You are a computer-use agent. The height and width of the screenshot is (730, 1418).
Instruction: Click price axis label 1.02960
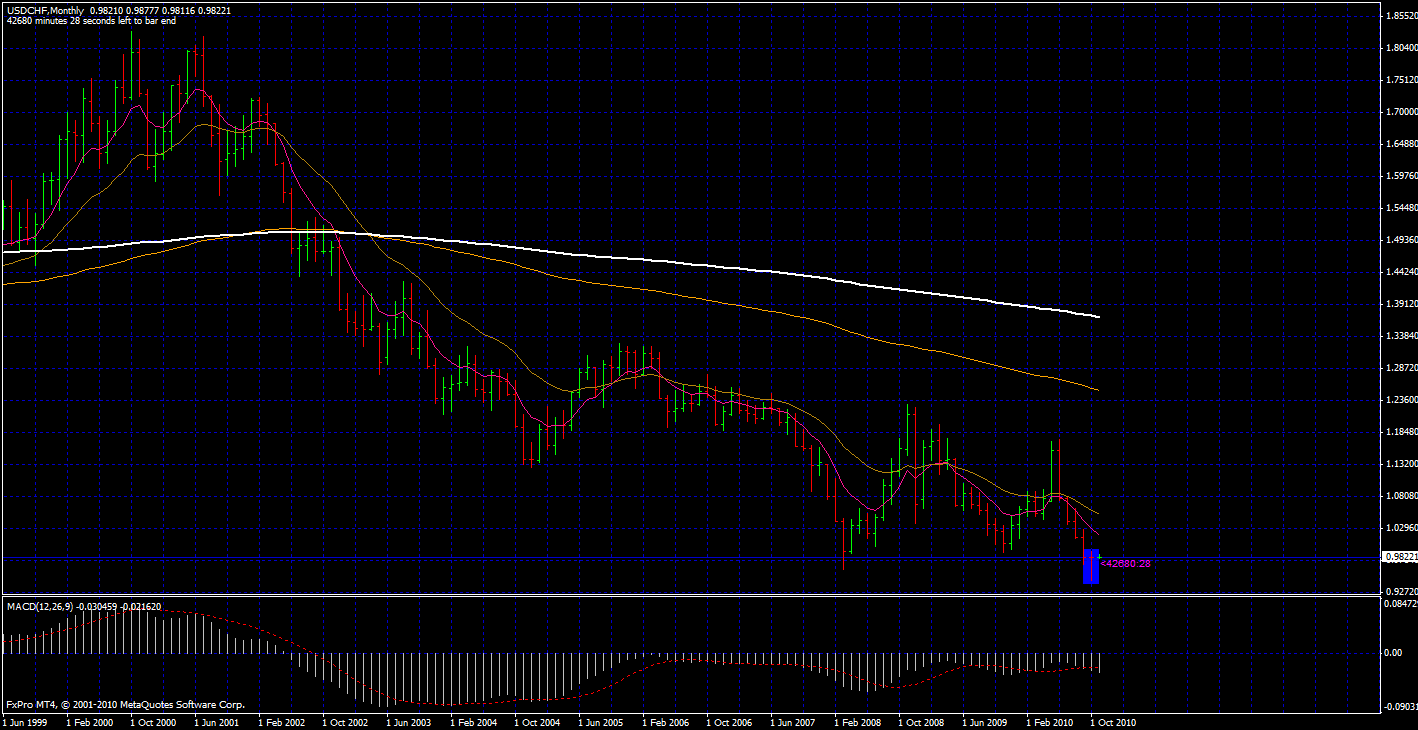1400,528
